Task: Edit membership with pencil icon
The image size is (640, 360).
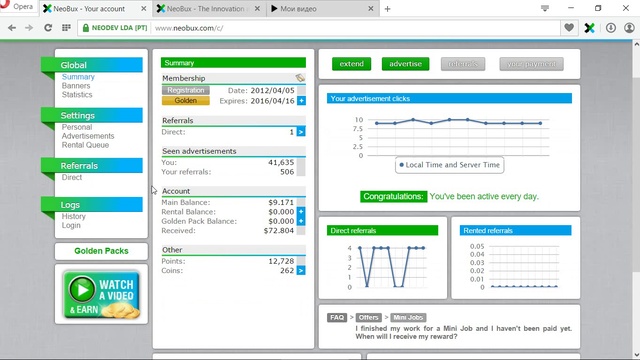Action: 300,78
